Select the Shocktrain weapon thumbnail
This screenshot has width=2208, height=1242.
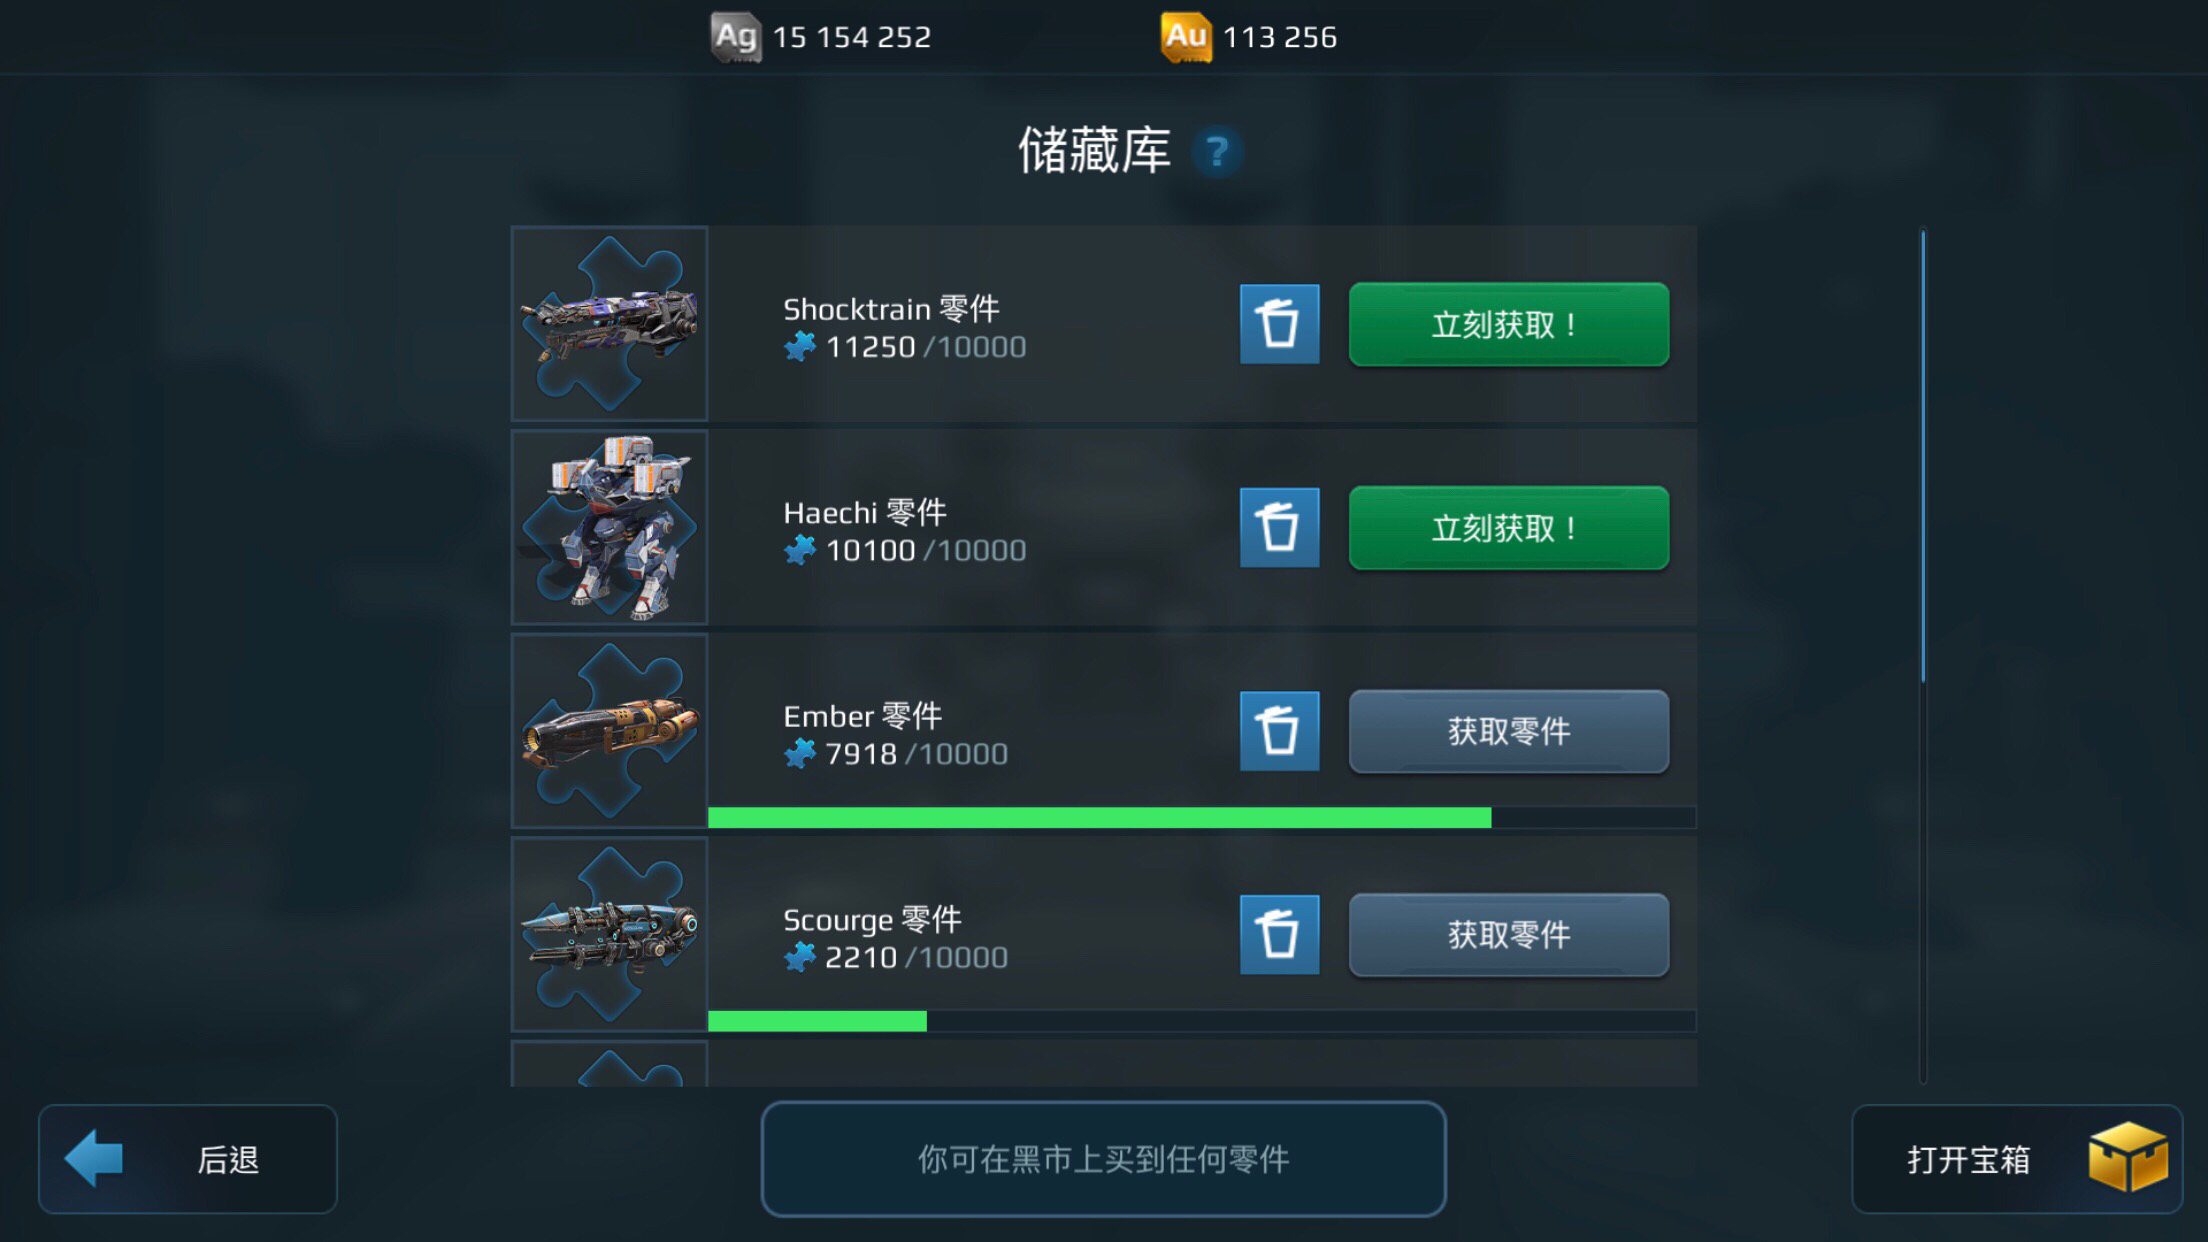click(609, 324)
